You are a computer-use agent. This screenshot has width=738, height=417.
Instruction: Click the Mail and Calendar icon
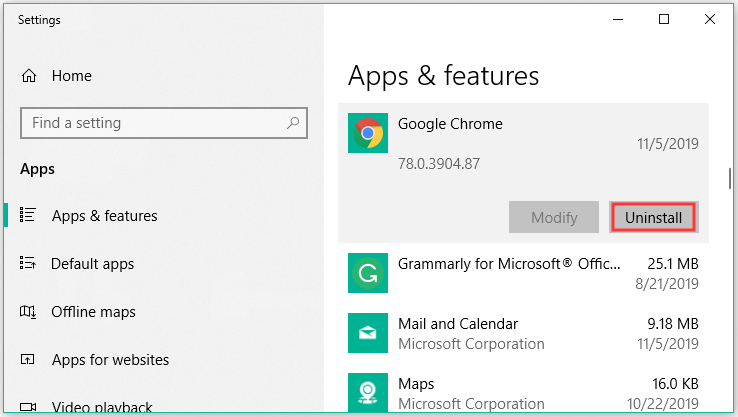(366, 333)
